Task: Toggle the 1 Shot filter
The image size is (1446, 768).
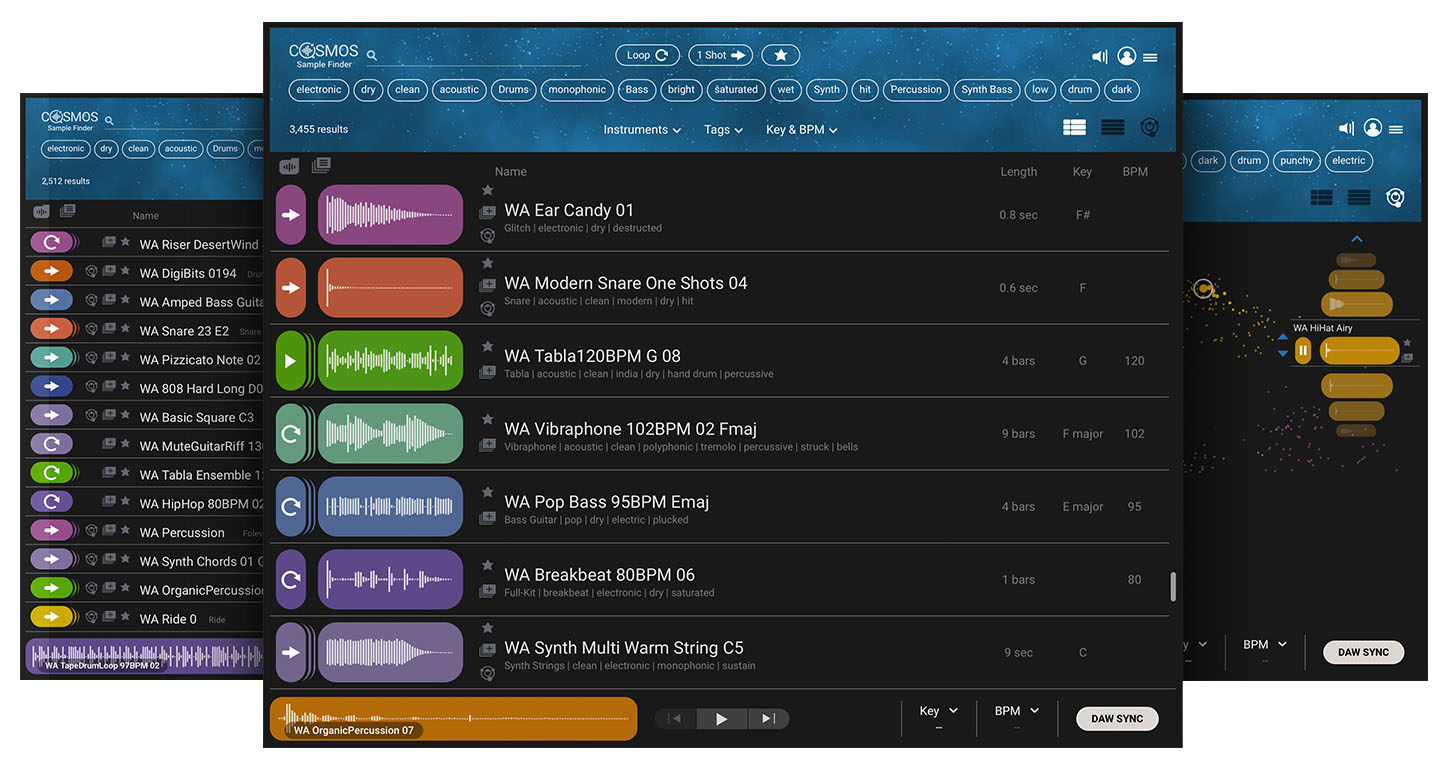Action: (720, 56)
